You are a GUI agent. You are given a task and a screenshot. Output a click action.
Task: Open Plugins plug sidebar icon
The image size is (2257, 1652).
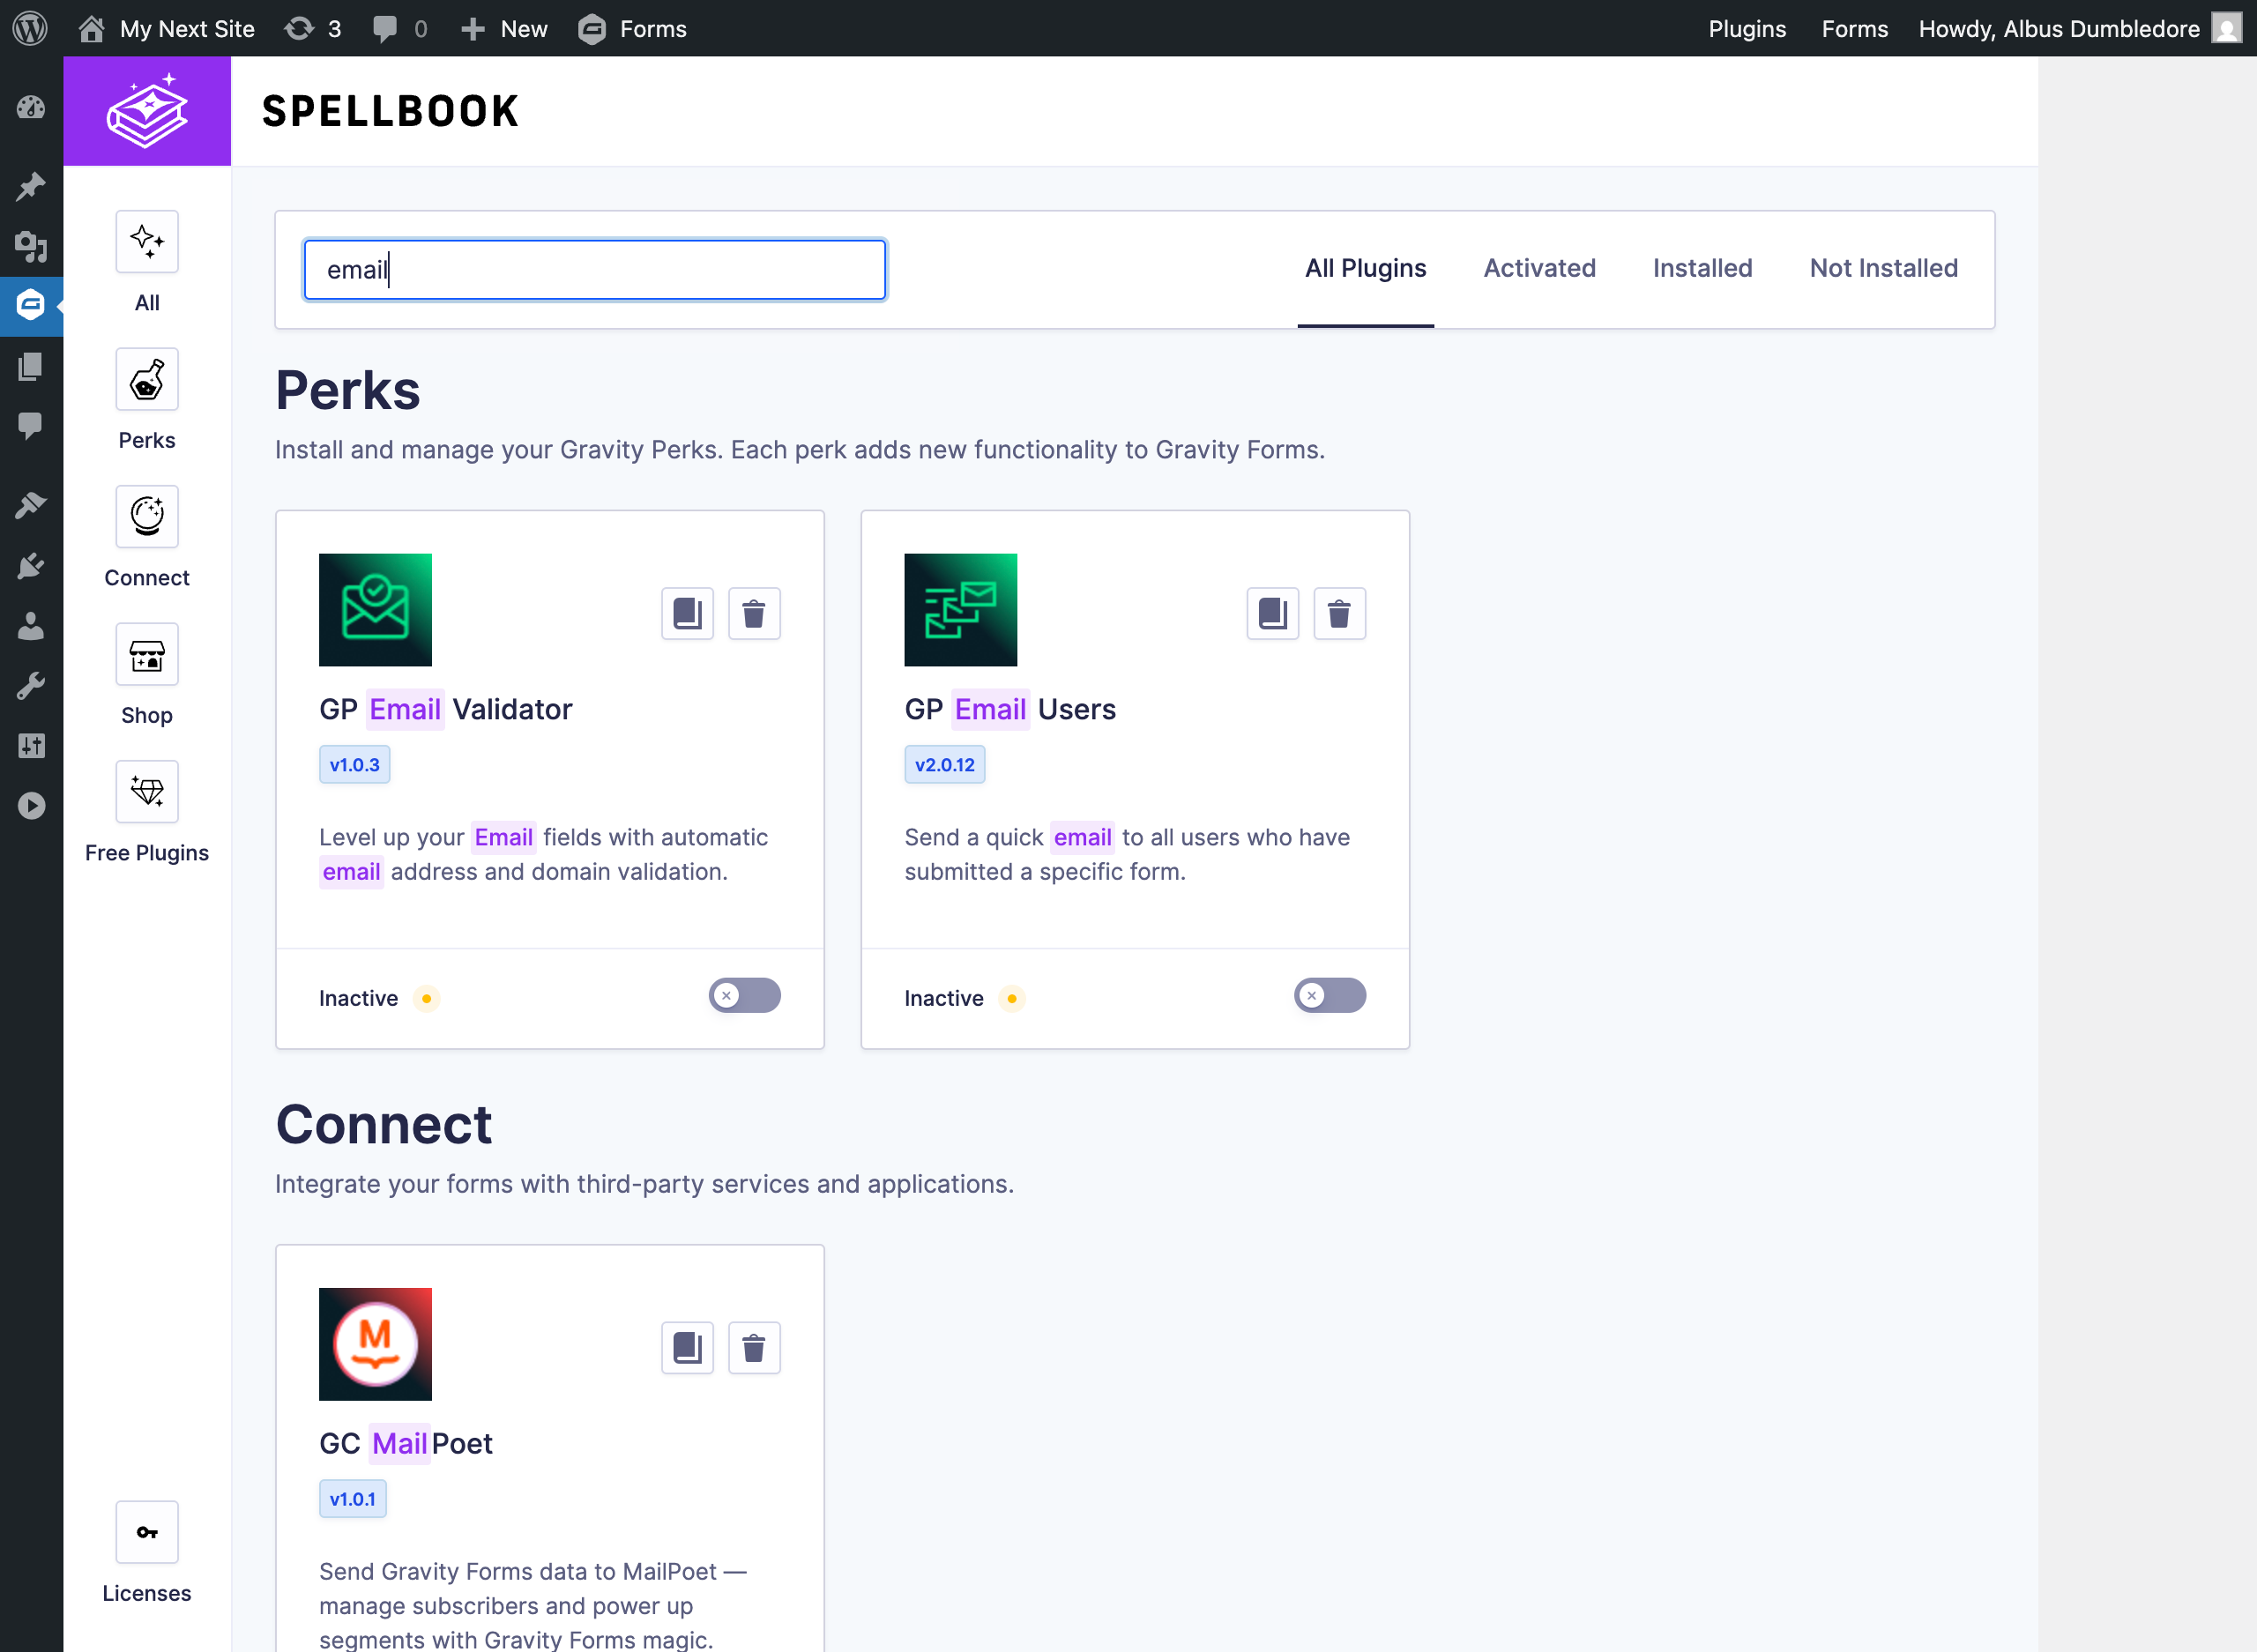31,566
